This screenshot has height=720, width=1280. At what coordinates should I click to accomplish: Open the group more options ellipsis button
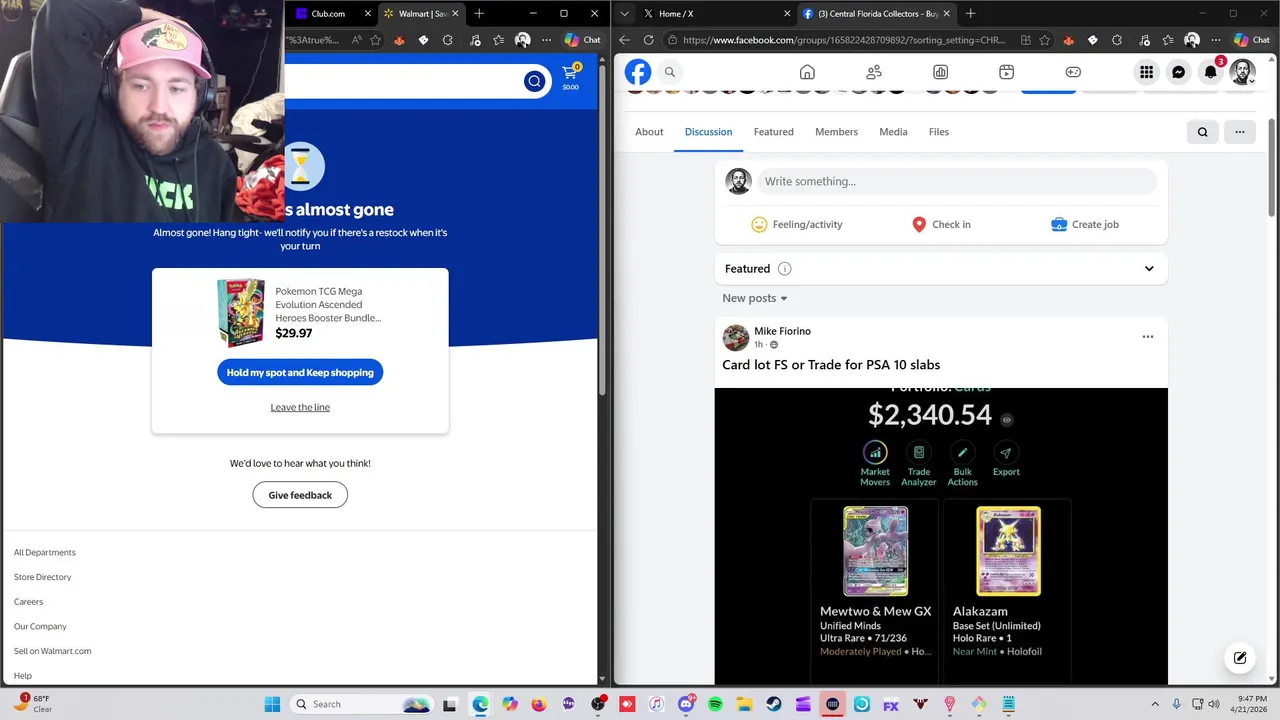1239,132
